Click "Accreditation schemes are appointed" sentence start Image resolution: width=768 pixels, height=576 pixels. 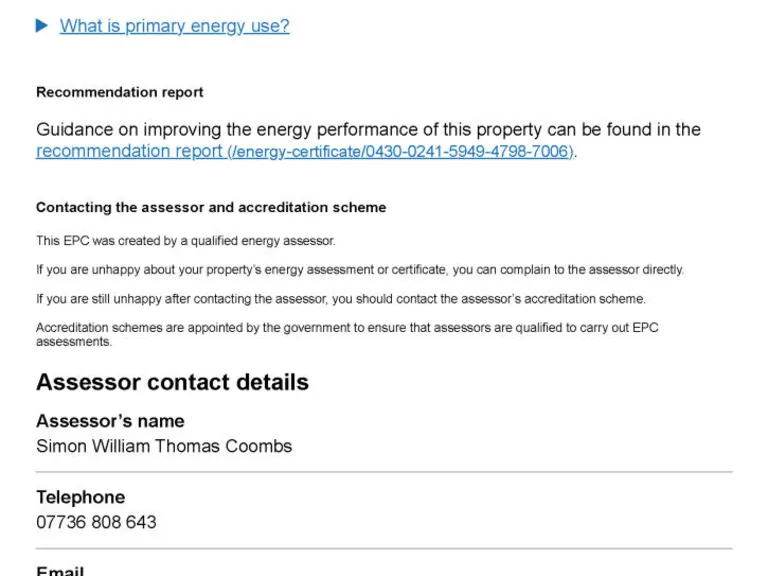120,328
